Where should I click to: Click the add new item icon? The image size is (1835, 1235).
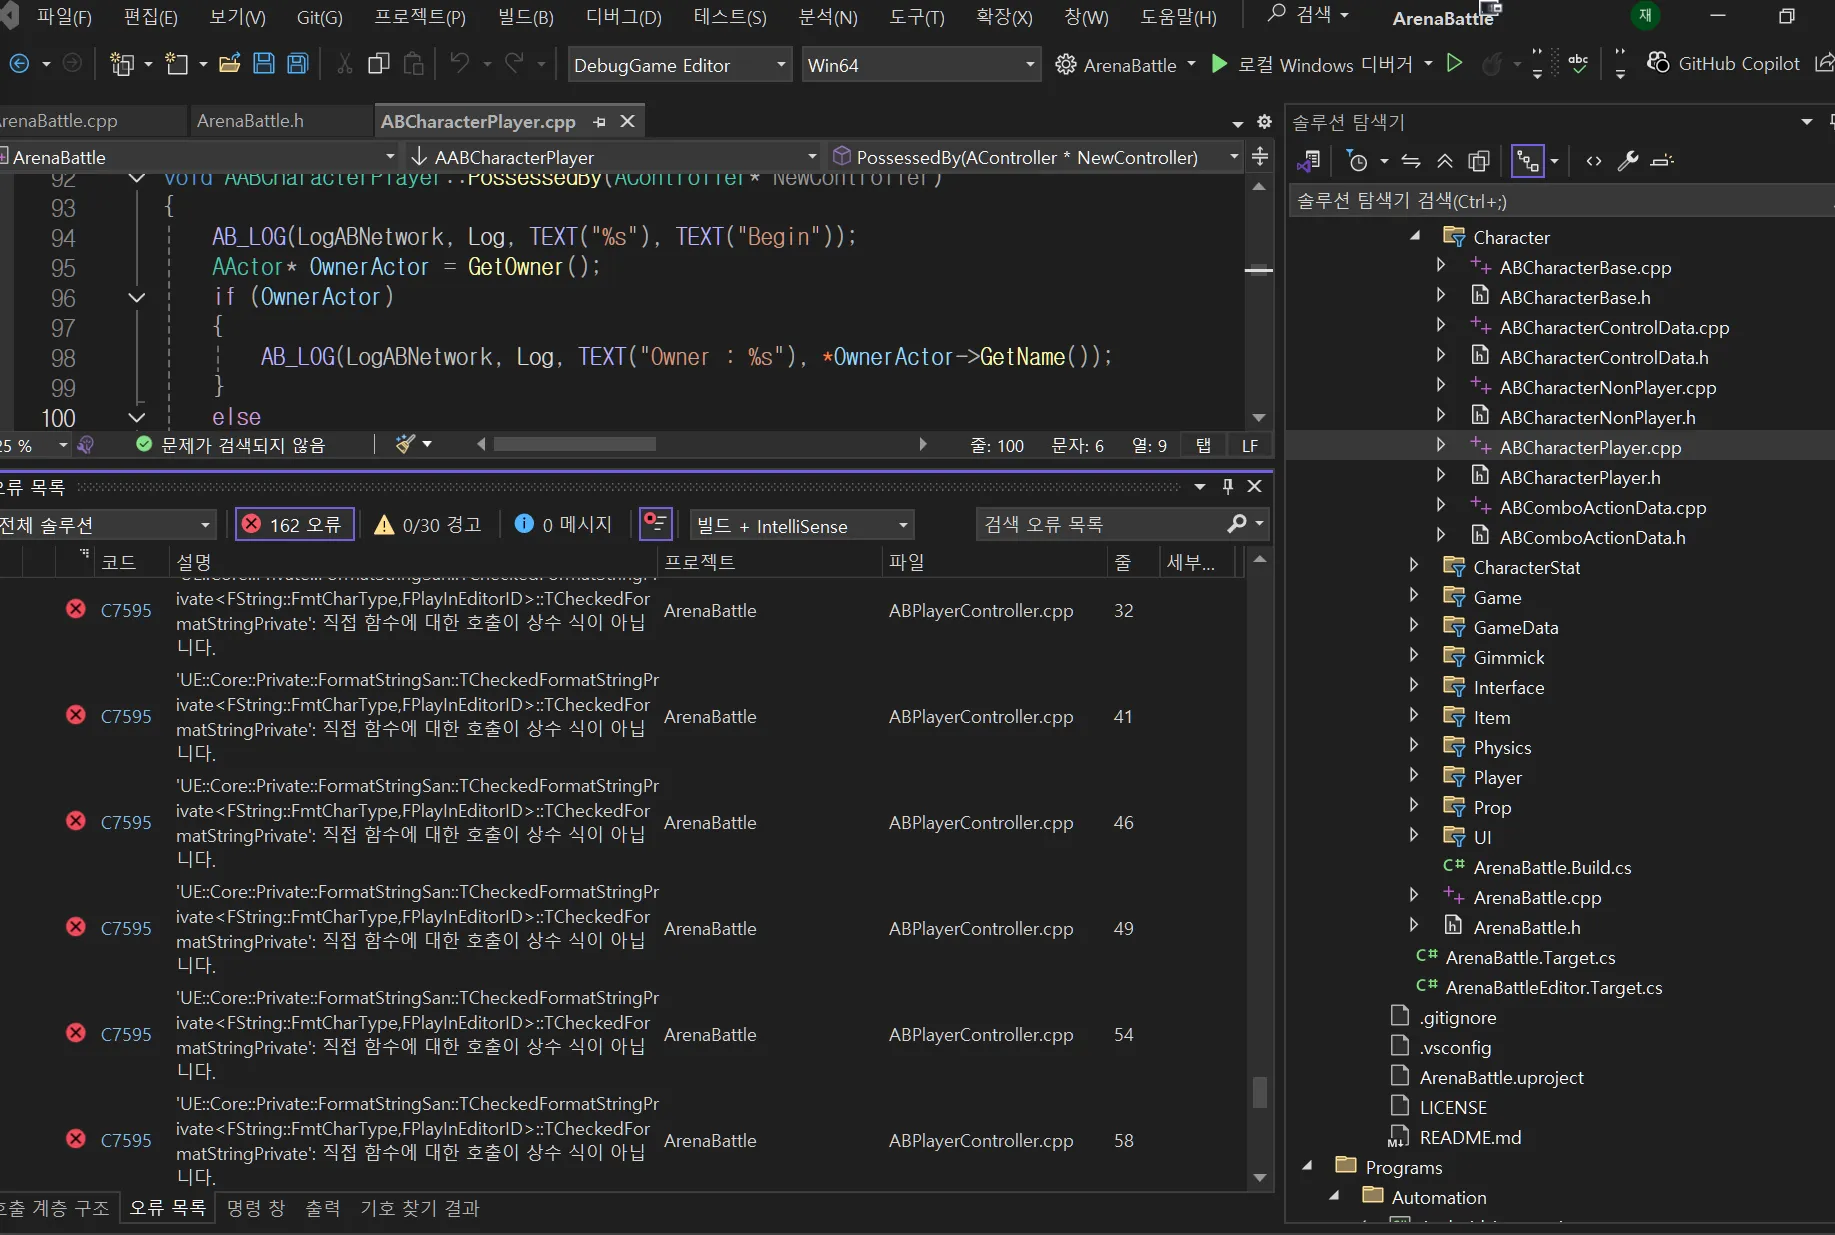(177, 64)
